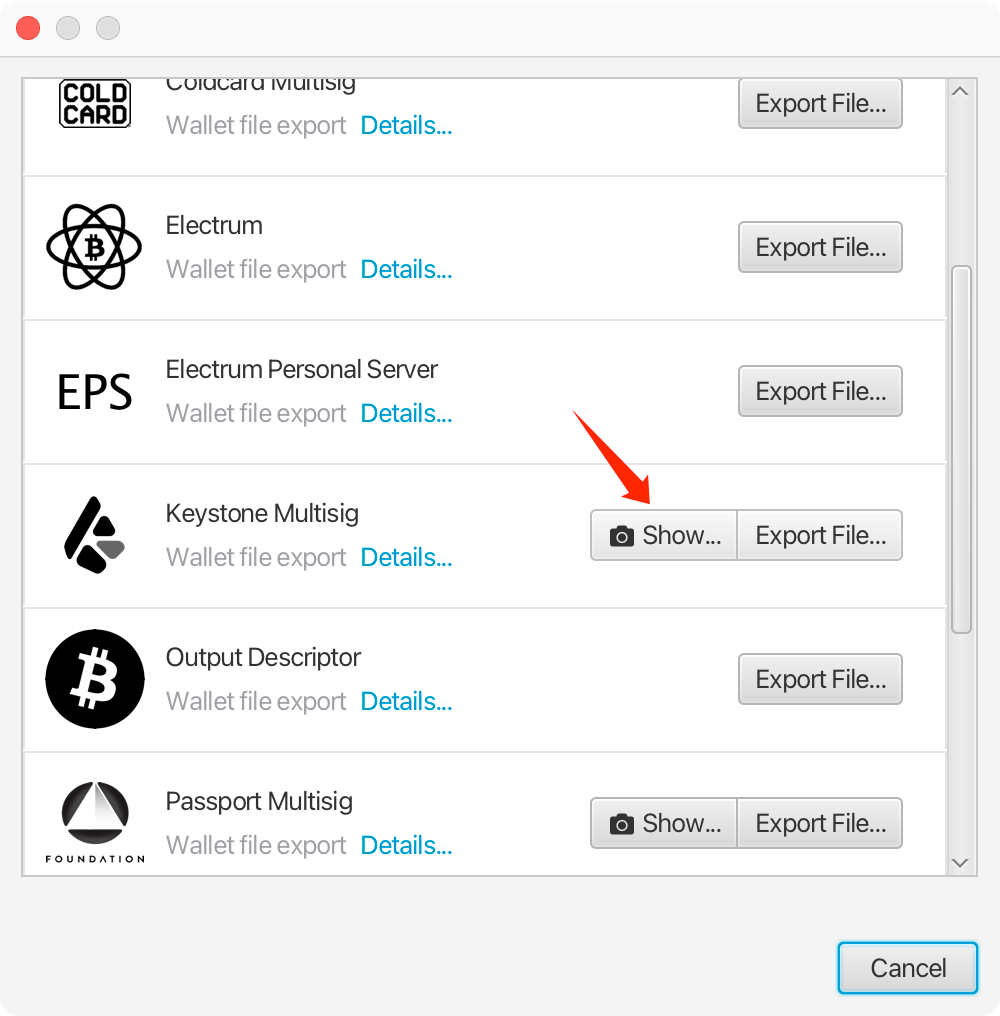Click the EPS logo icon
This screenshot has width=1000, height=1016.
point(95,392)
